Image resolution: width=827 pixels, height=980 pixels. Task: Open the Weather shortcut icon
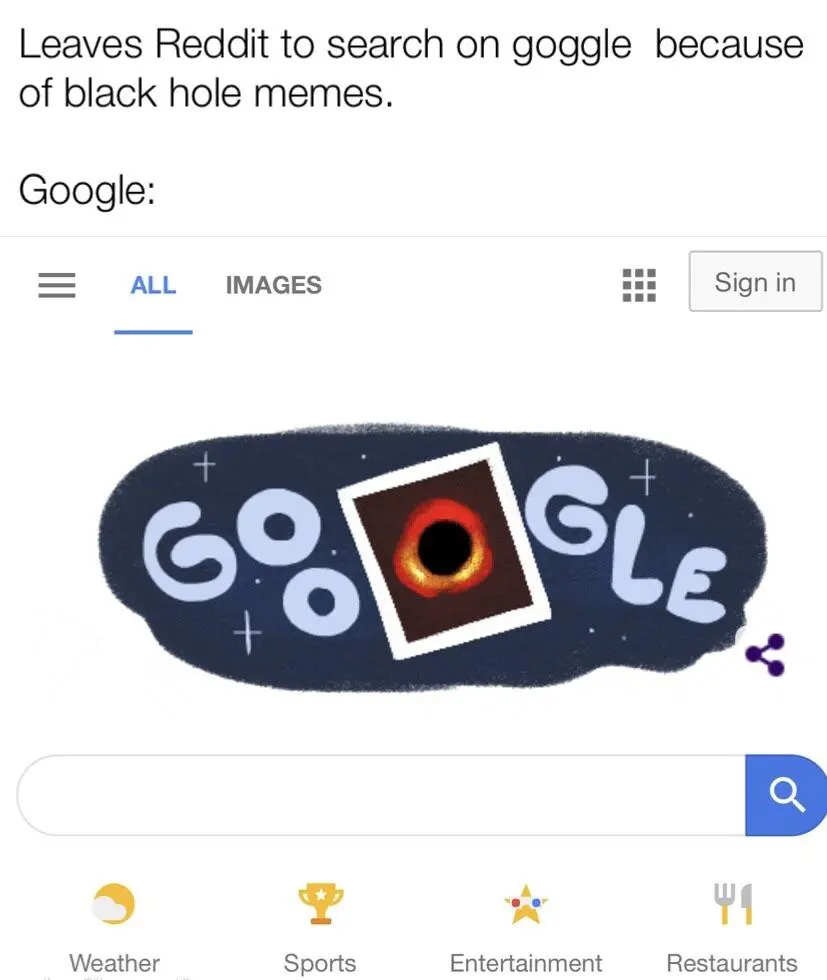[114, 903]
